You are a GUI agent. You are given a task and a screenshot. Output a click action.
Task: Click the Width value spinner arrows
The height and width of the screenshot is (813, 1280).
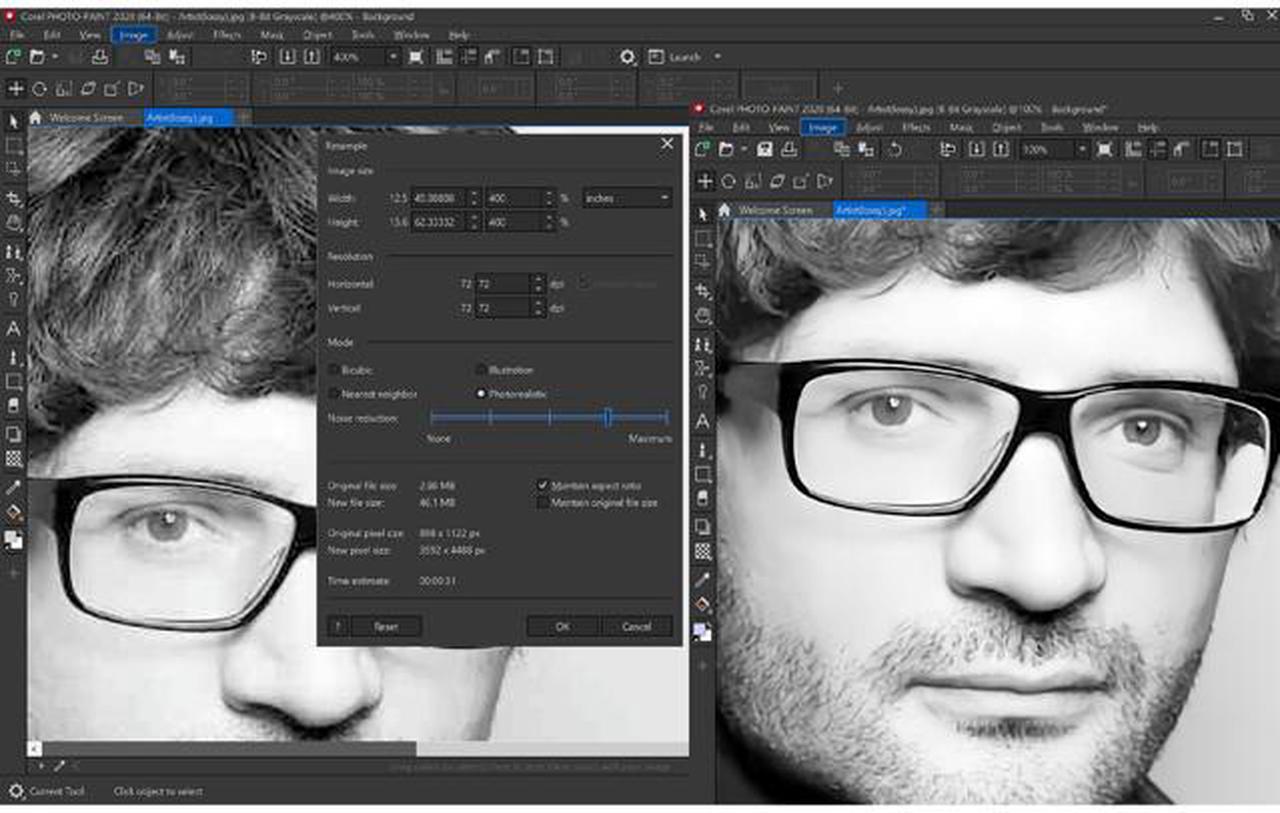(x=473, y=198)
